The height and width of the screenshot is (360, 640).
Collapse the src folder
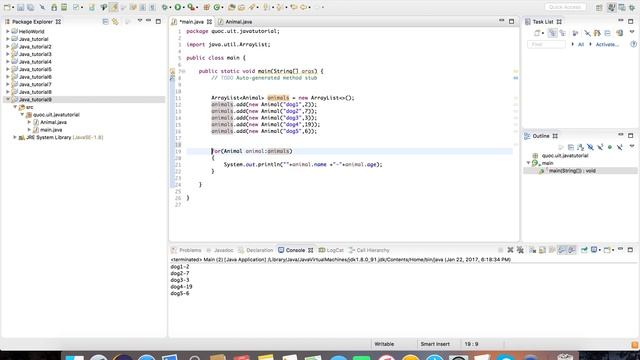click(15, 107)
